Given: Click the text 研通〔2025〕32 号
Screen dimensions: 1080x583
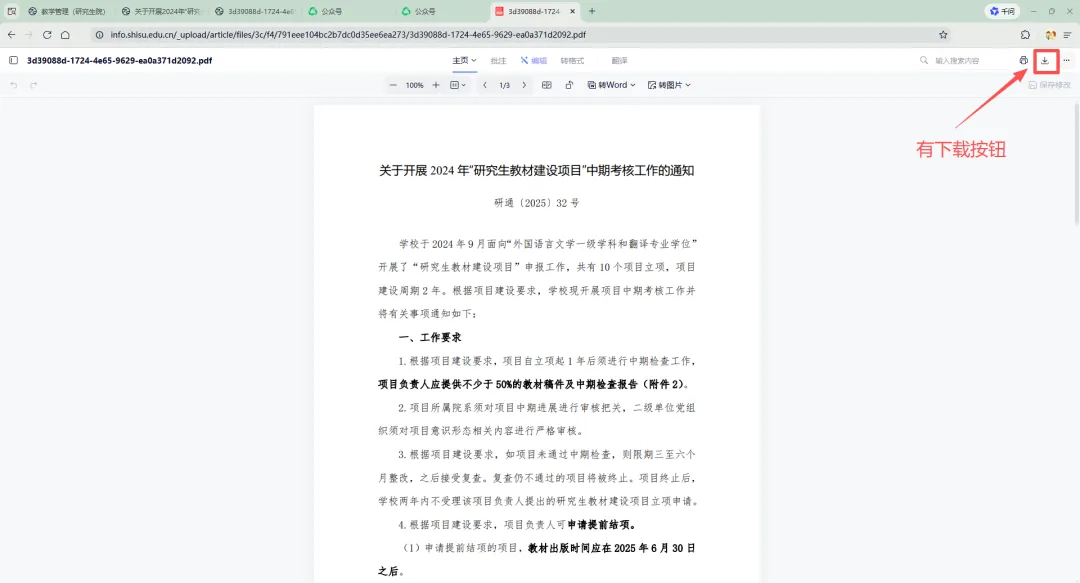Looking at the screenshot, I should click(x=537, y=203).
